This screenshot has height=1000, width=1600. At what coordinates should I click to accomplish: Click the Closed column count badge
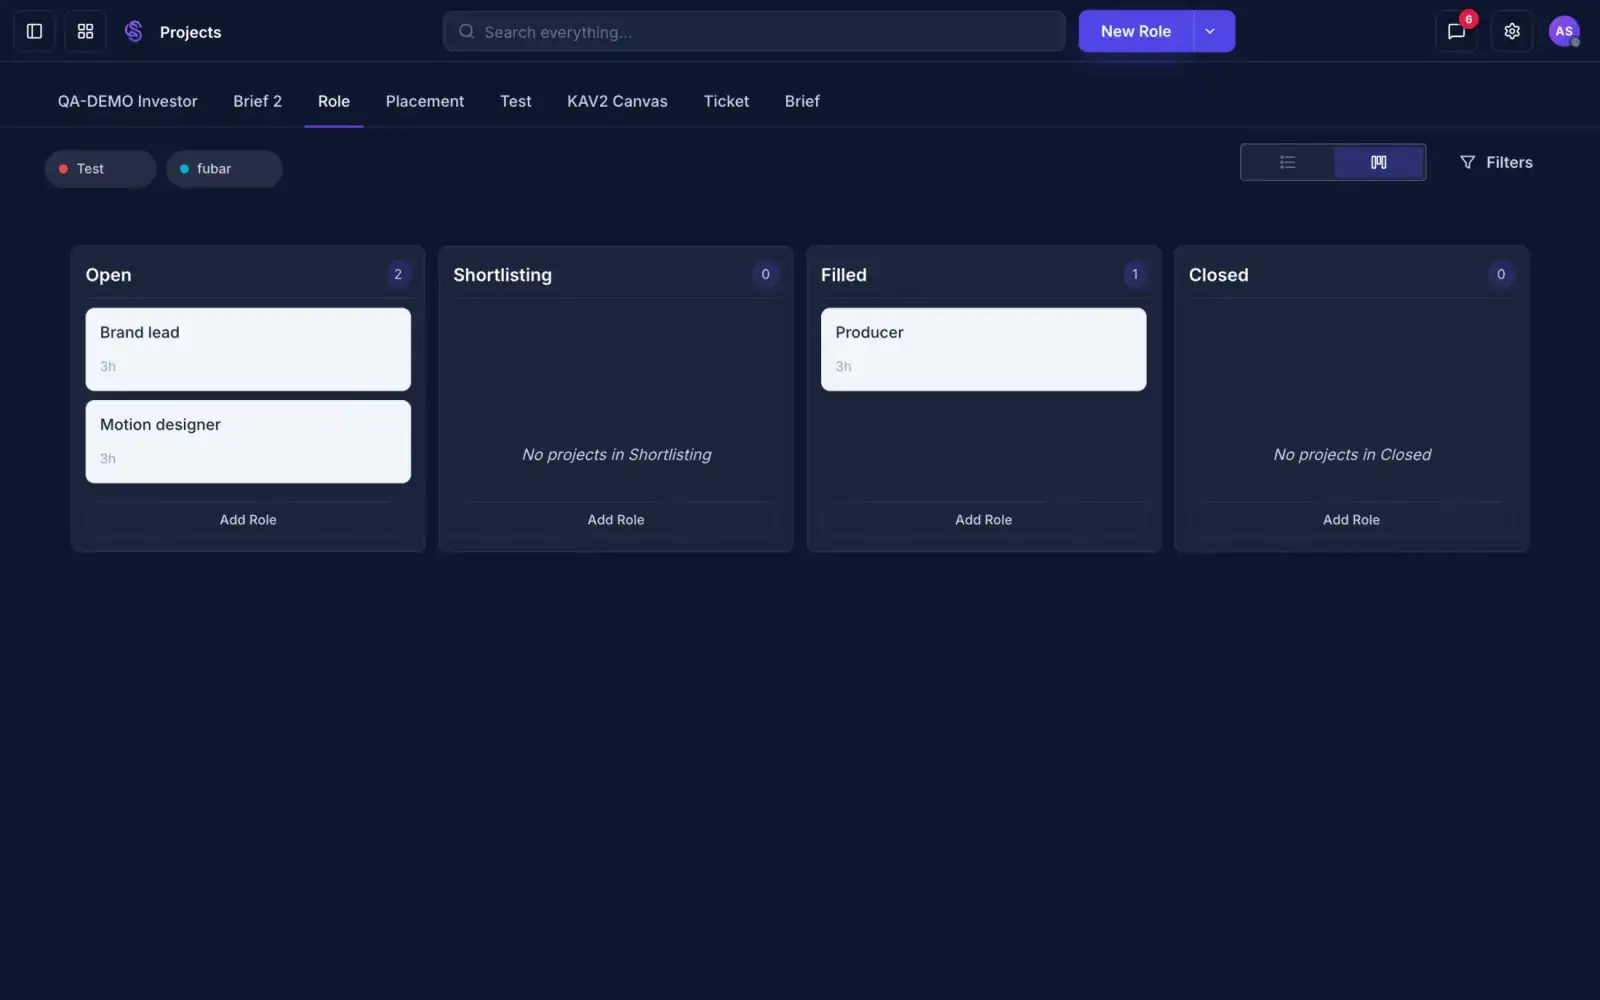[x=1501, y=274]
